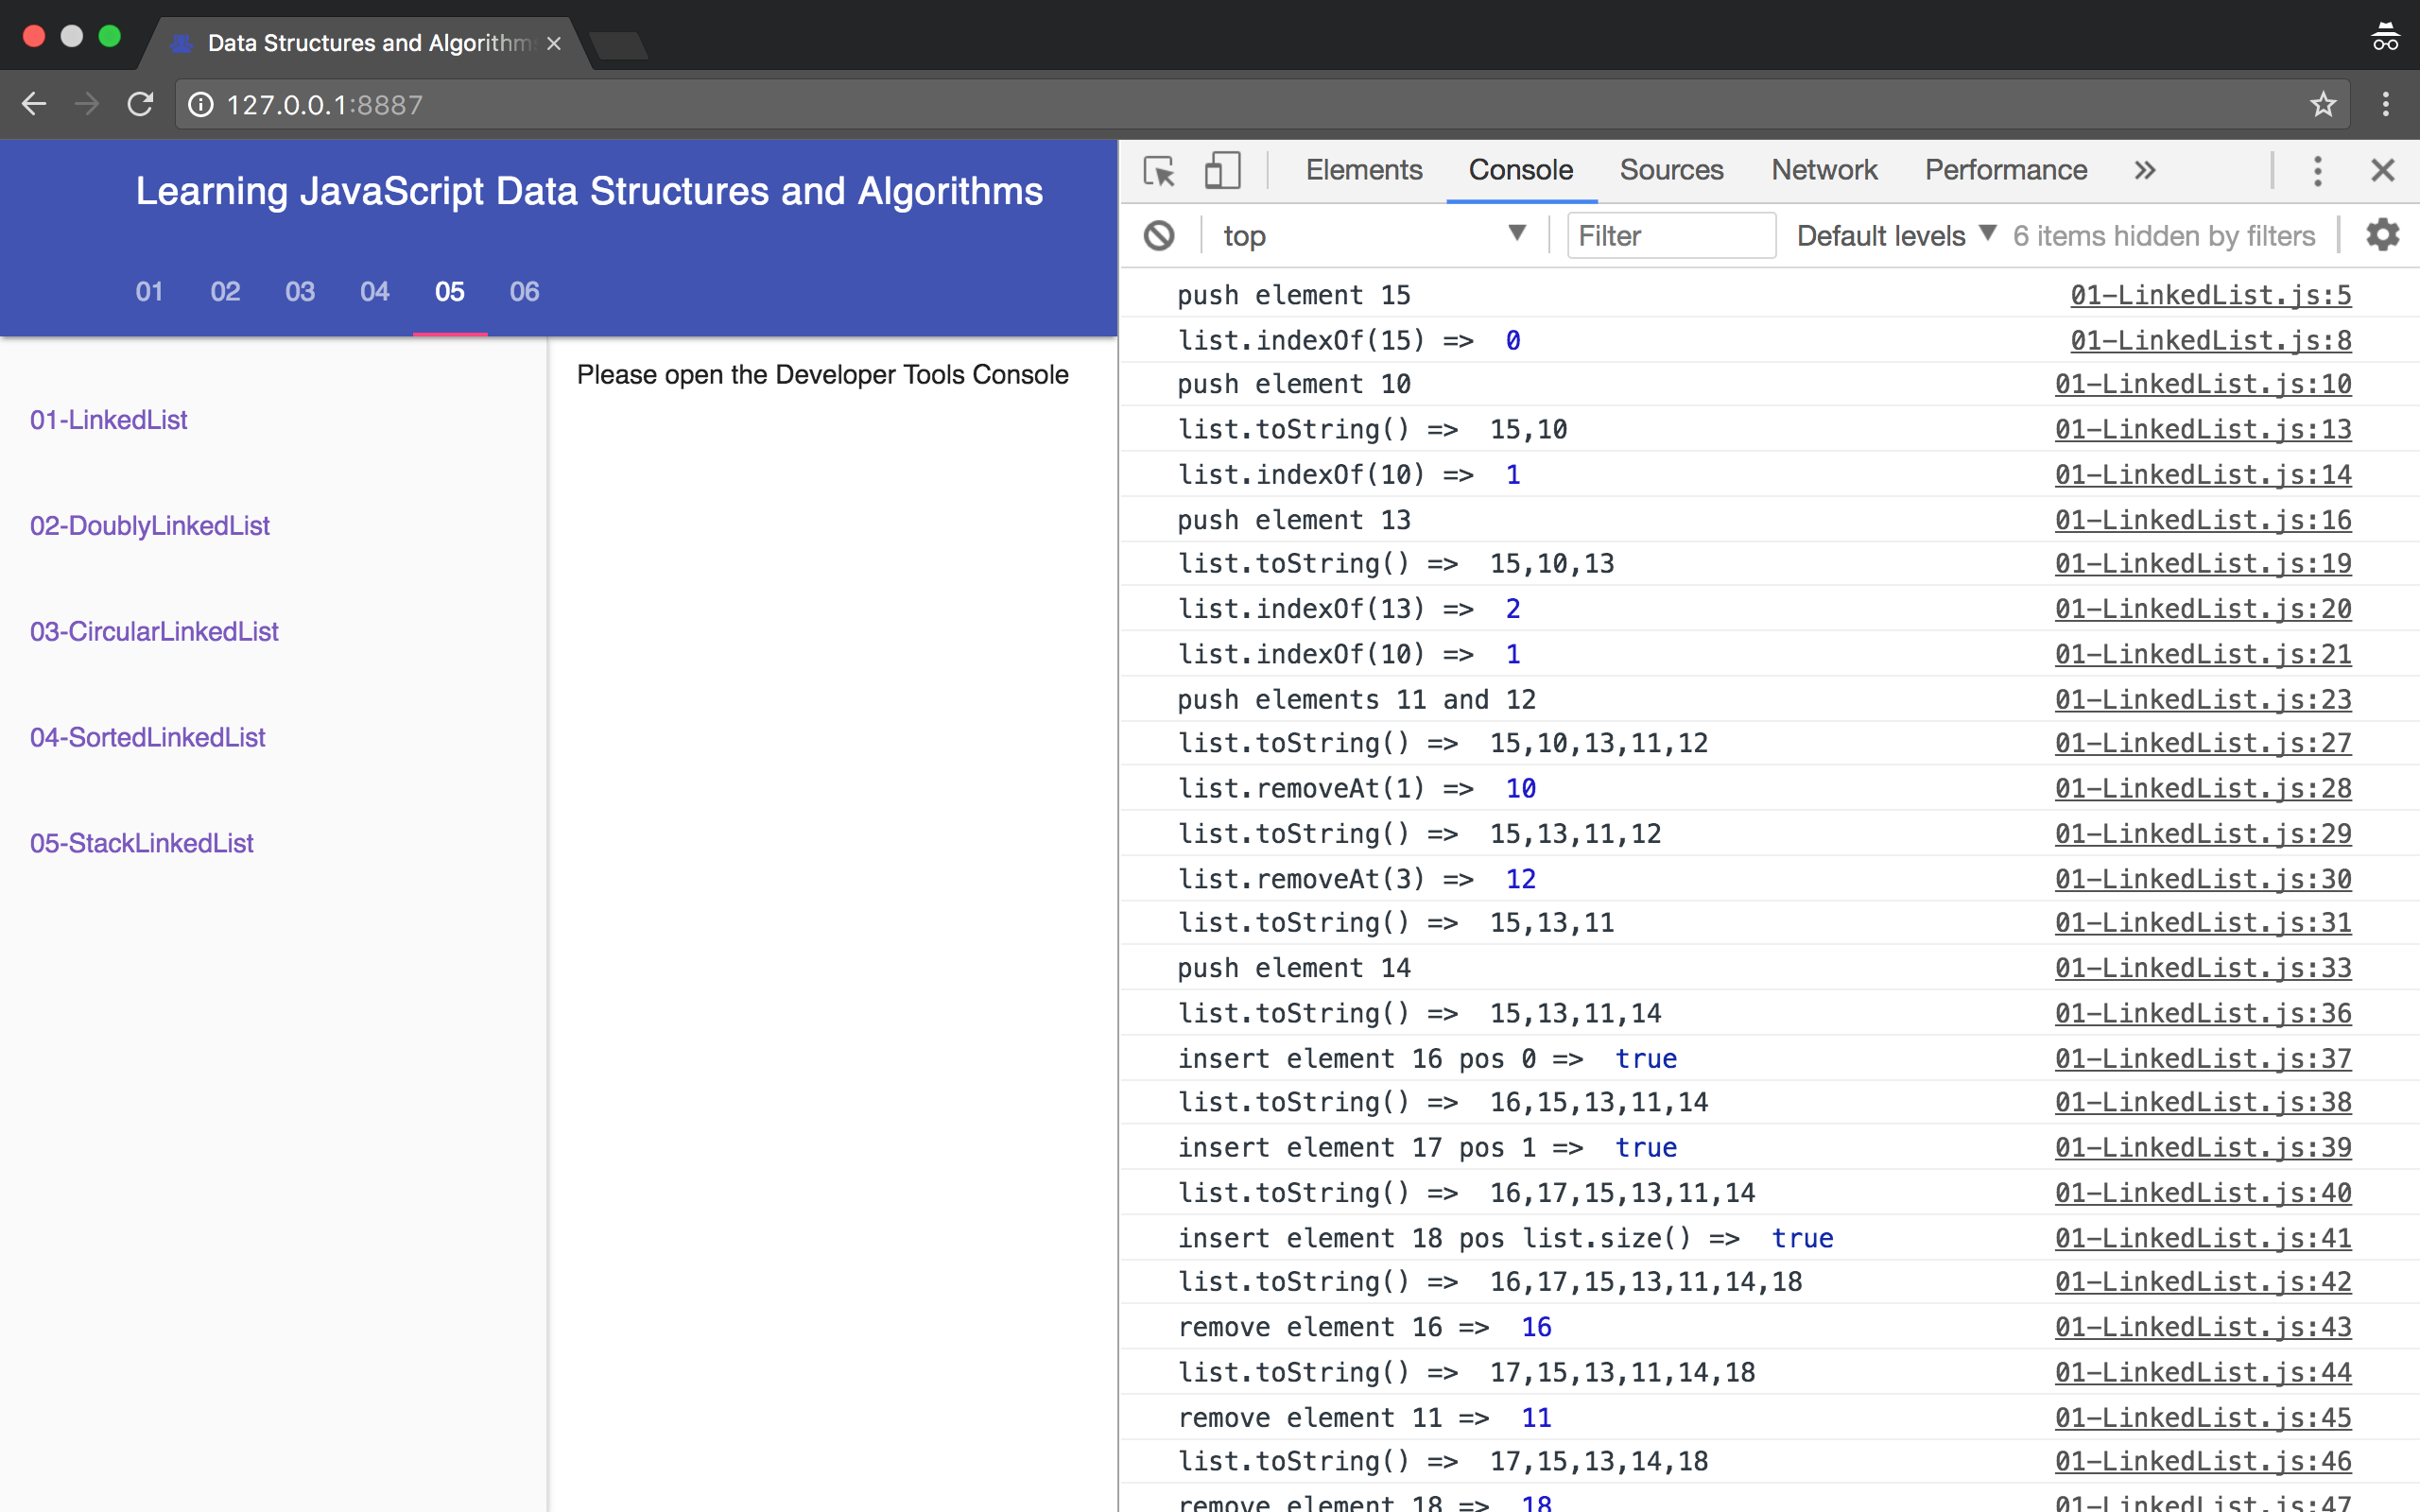
Task: Open the 02-DoublyLinkedList link
Action: (150, 526)
